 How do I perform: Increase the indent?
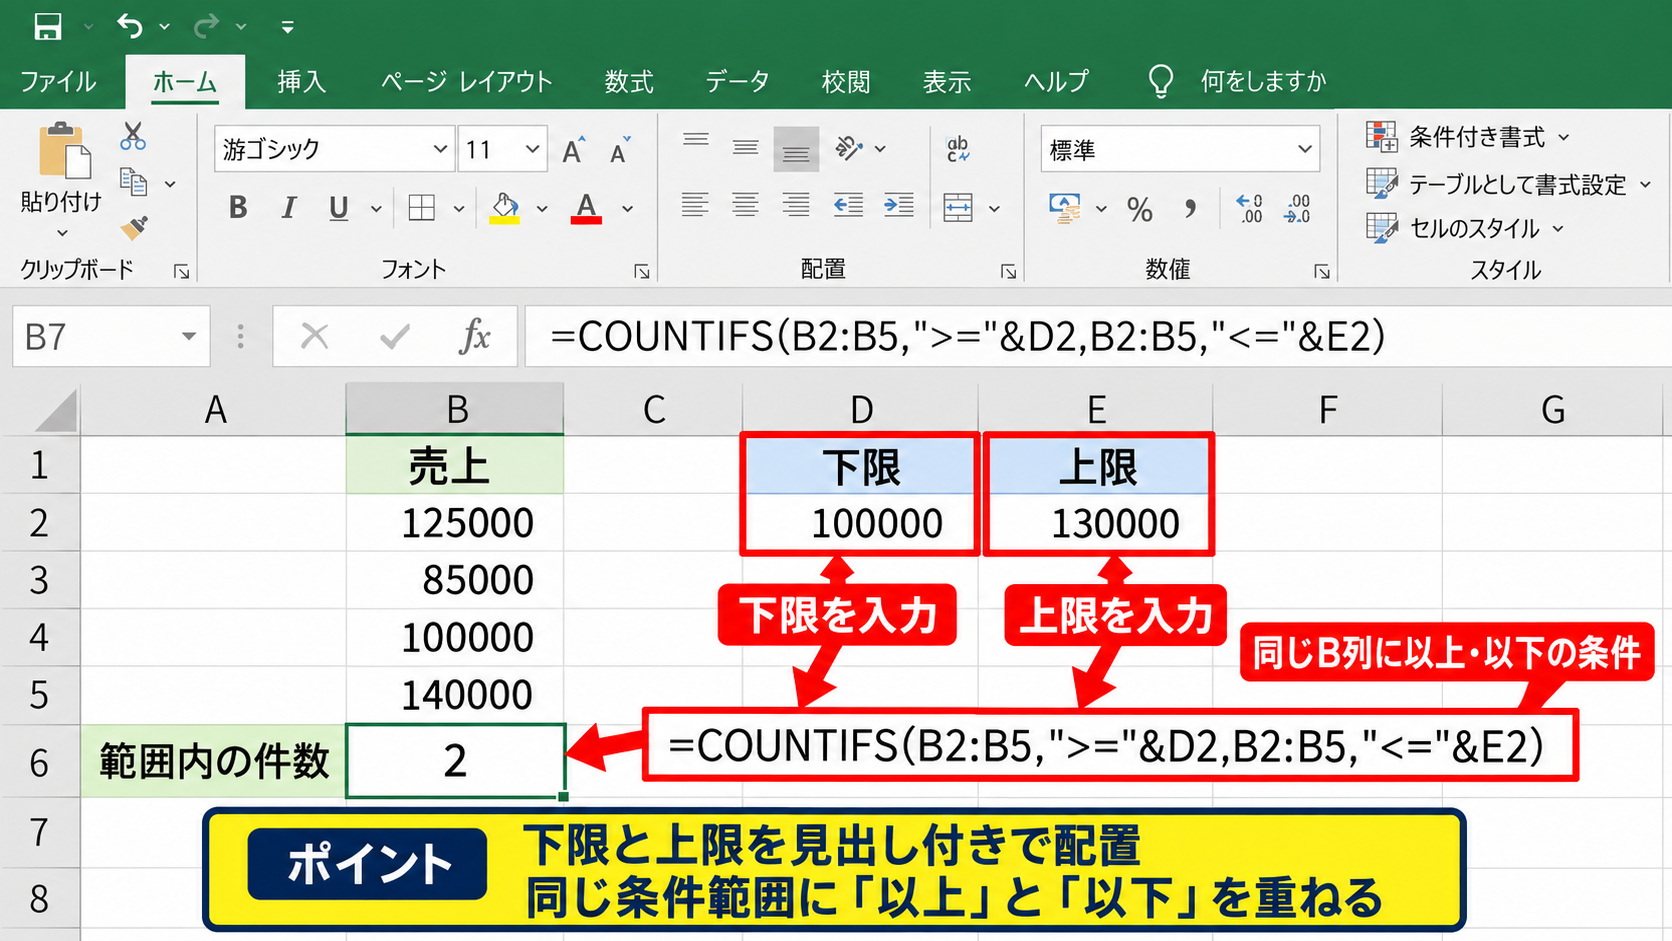click(x=899, y=206)
